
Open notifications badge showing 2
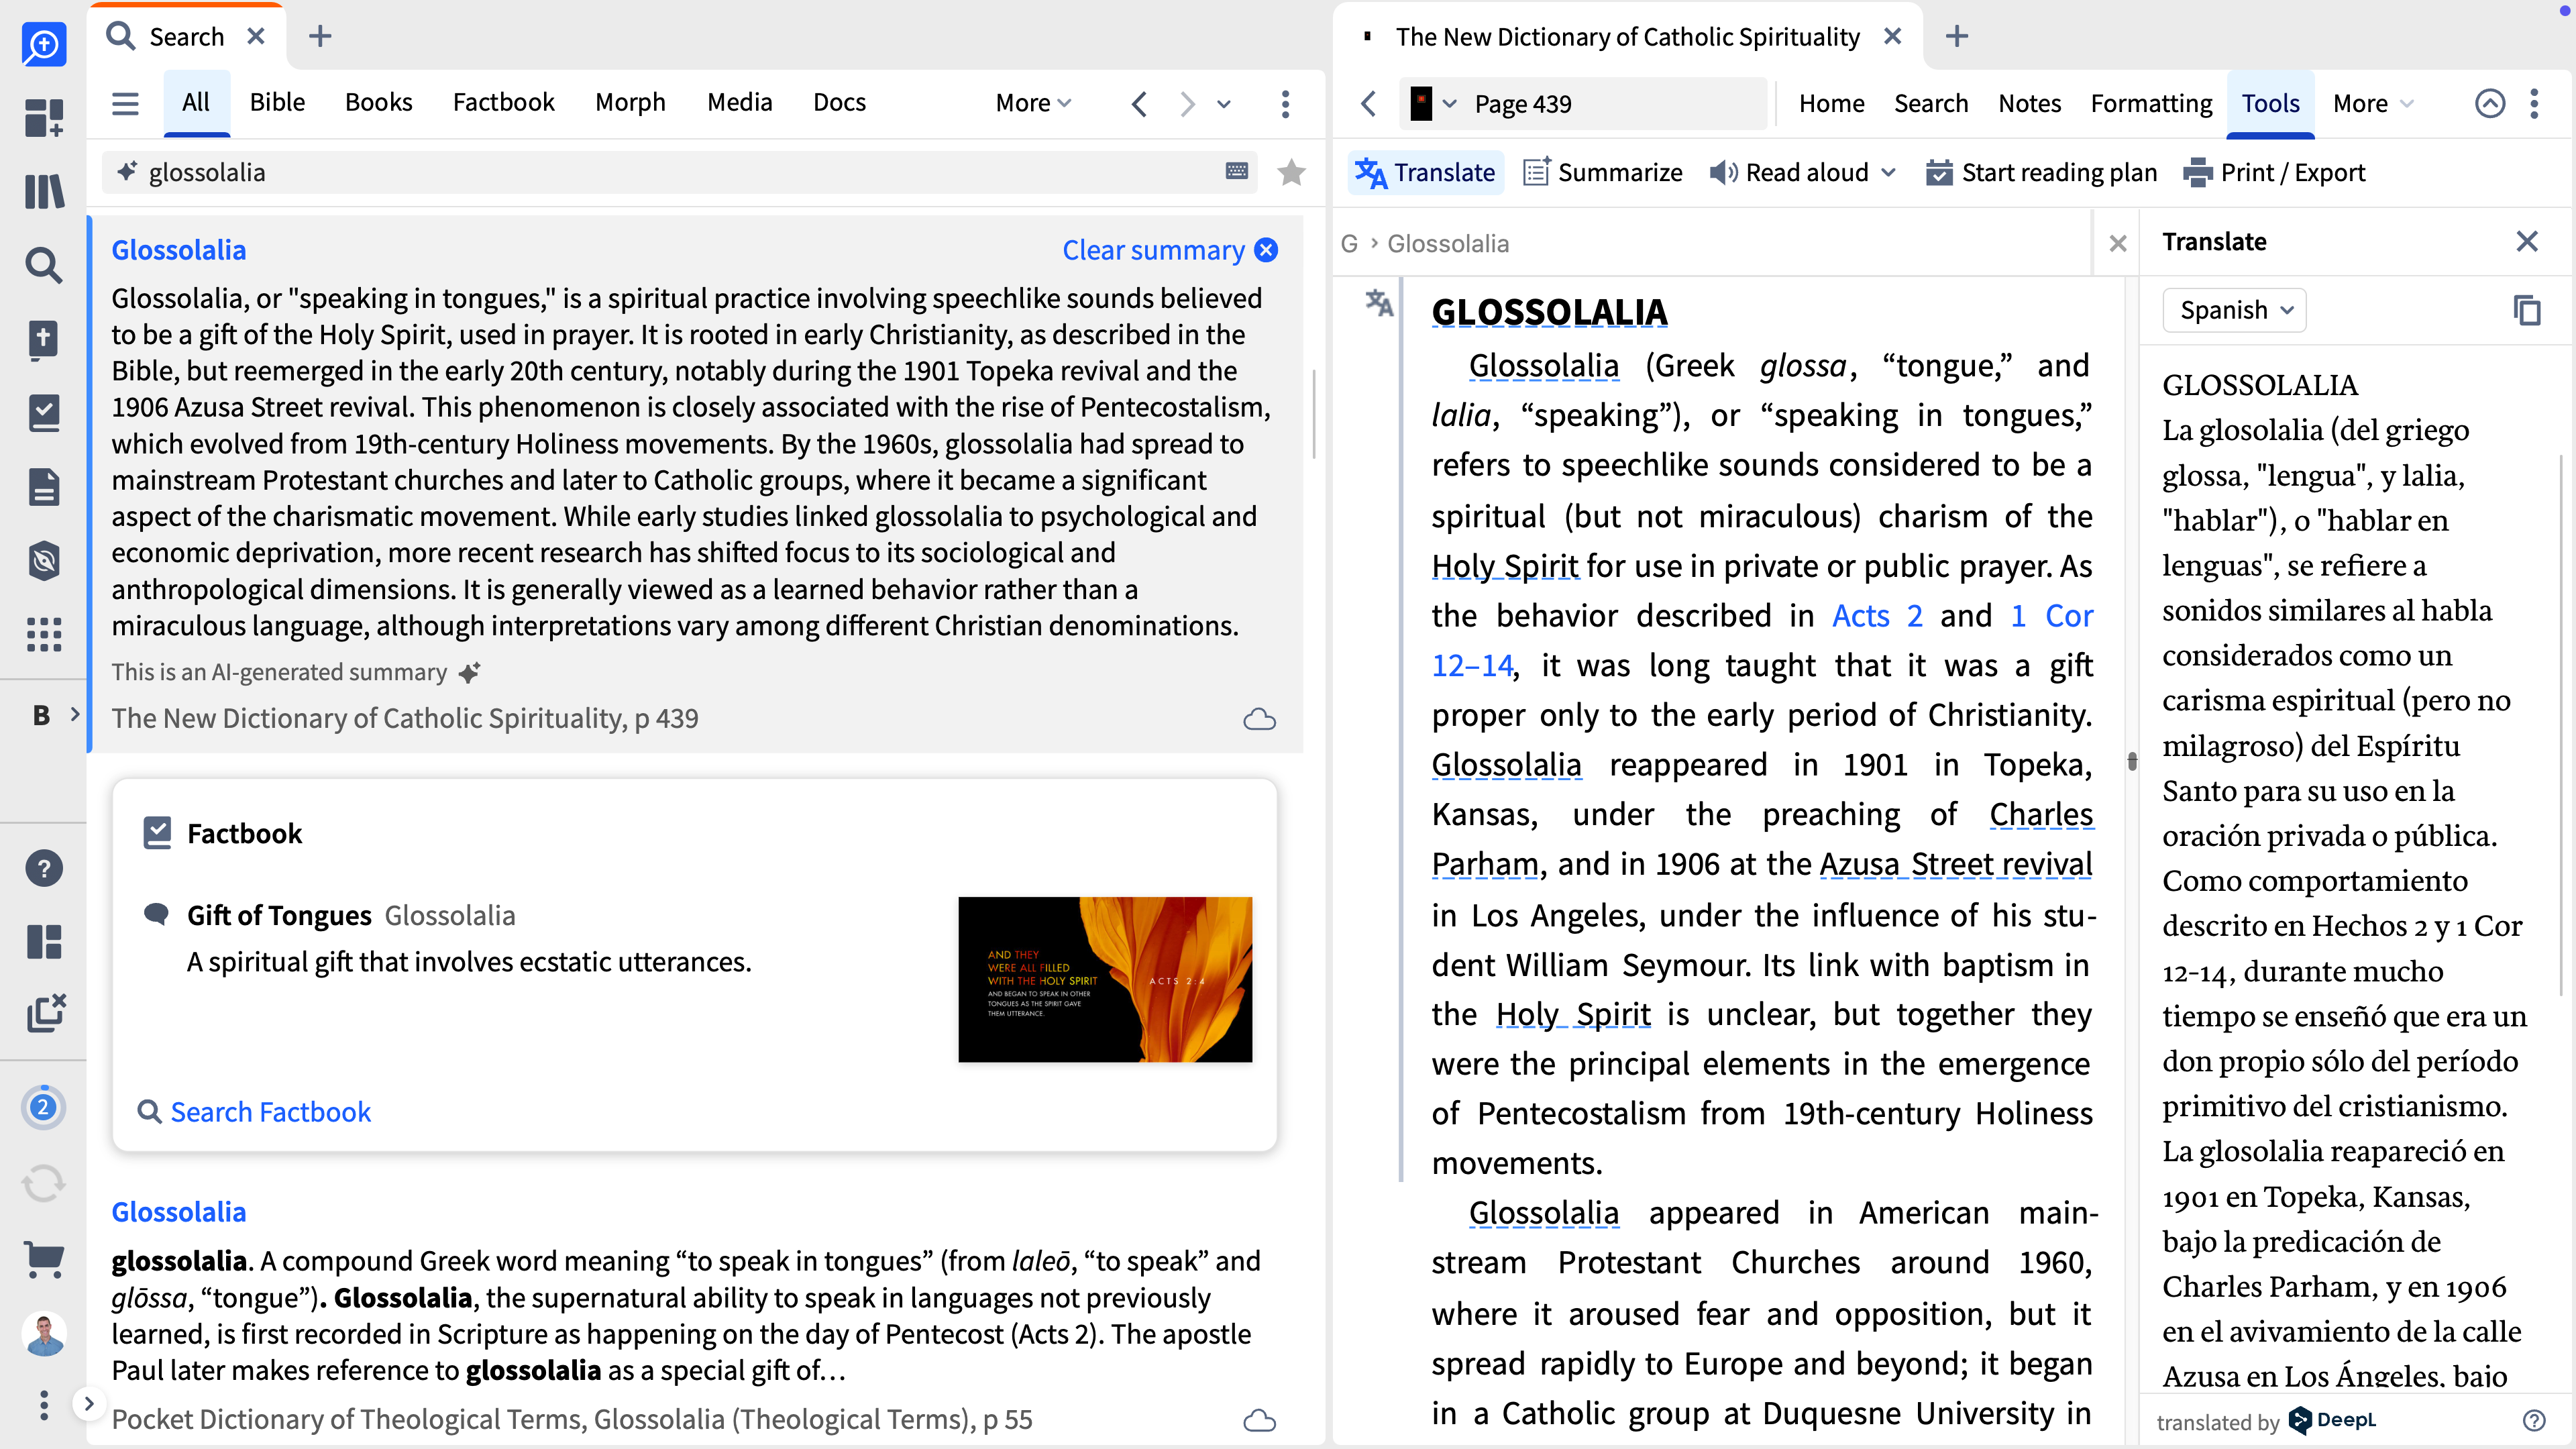[x=43, y=1108]
